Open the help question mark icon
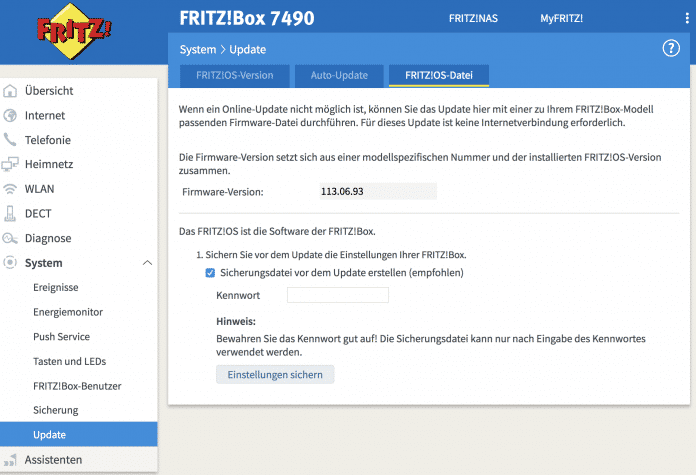Screen dimensions: 696x475 click(671, 49)
